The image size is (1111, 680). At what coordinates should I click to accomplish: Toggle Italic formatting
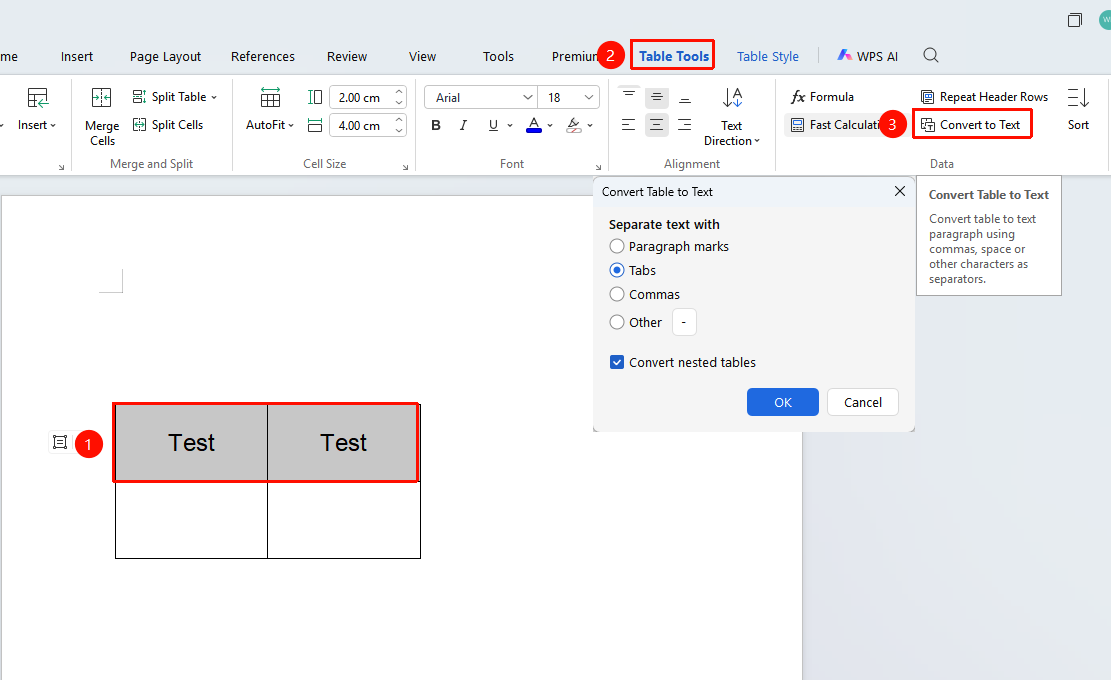click(463, 125)
